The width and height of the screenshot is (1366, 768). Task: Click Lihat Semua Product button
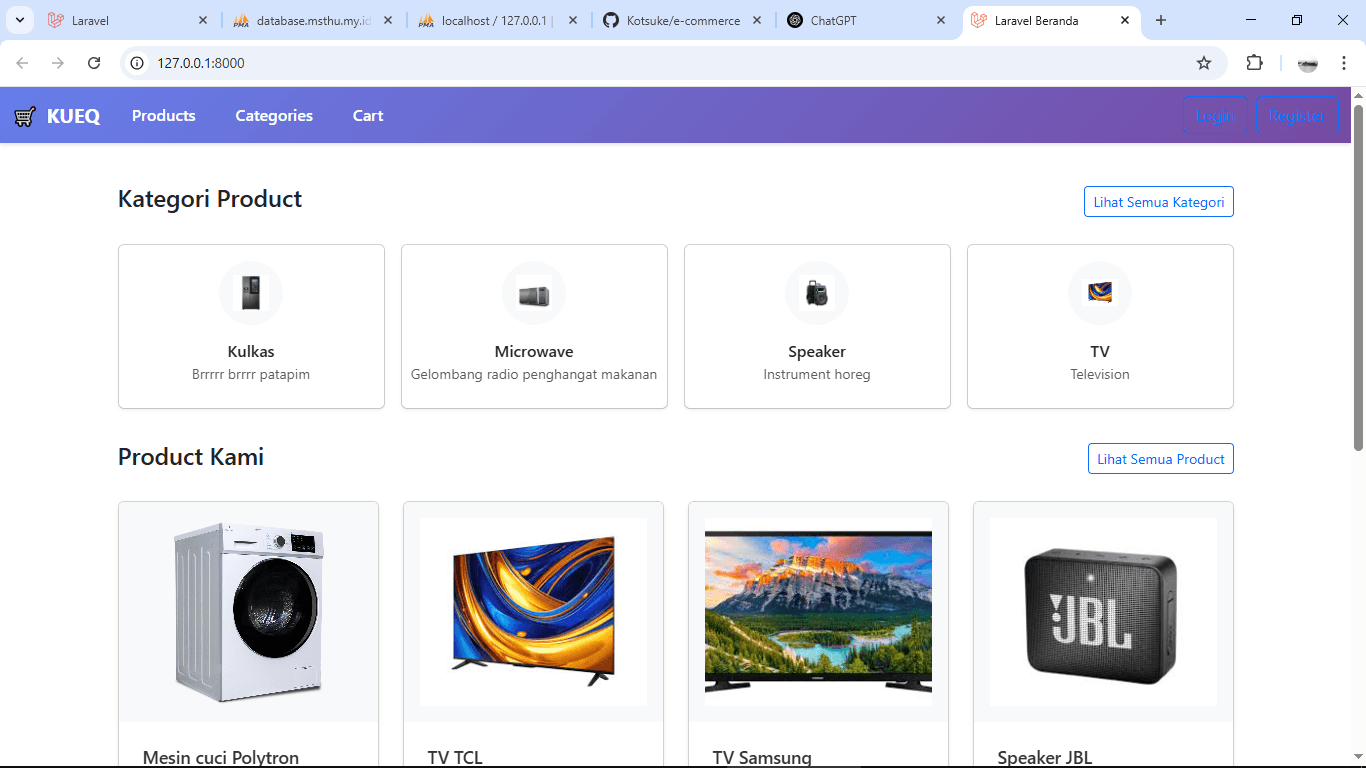(x=1161, y=459)
